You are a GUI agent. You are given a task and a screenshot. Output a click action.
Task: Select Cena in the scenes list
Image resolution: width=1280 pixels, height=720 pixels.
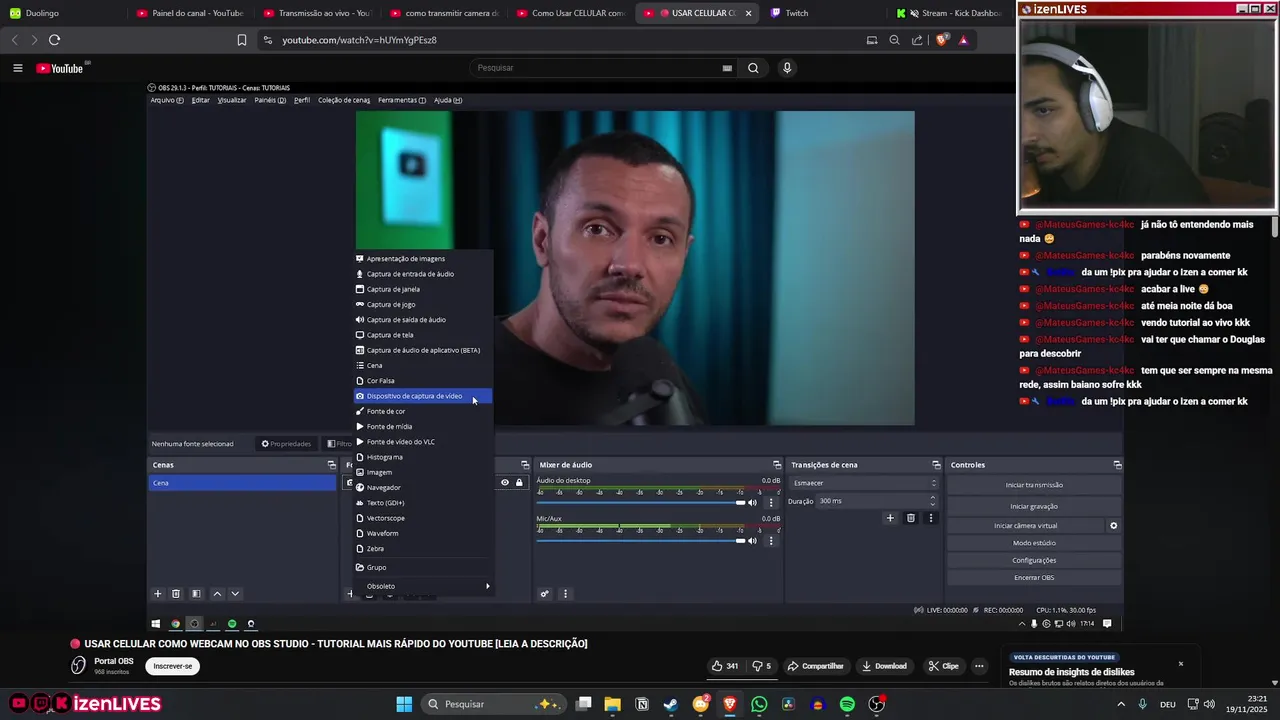pyautogui.click(x=242, y=483)
